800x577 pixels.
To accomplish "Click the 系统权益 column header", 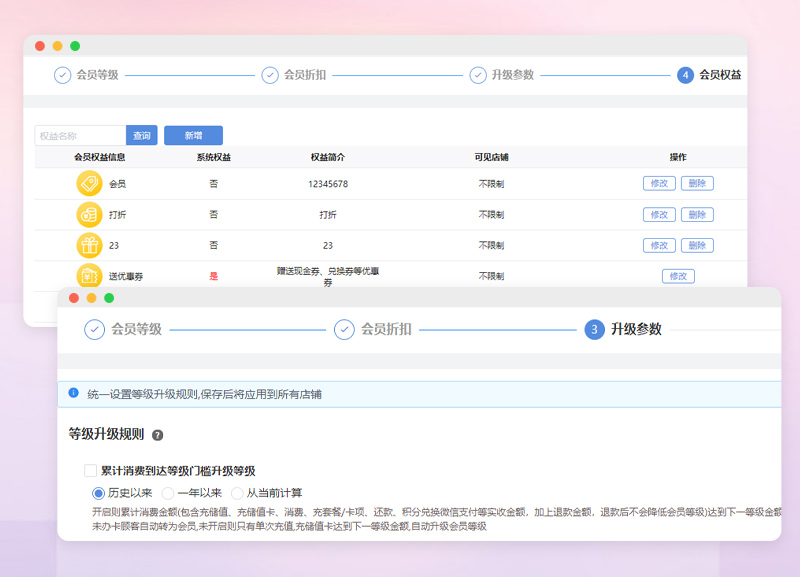I will 214,157.
